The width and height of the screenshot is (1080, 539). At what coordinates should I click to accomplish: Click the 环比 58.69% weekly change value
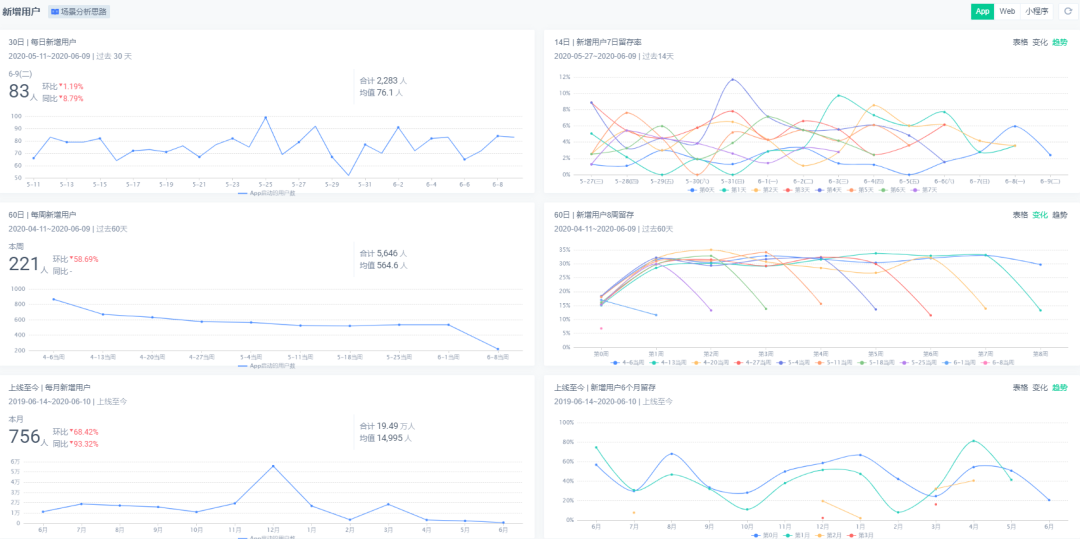tap(75, 260)
